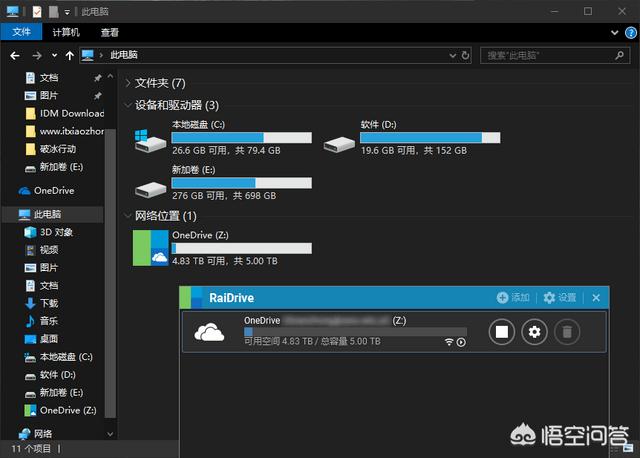Select OneDrive in navigation pane
640x458 pixels.
tap(46, 191)
